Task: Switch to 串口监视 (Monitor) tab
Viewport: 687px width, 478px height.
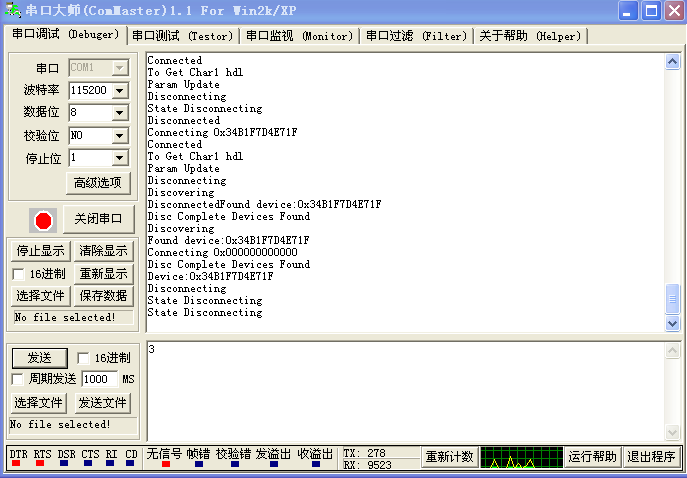Action: pyautogui.click(x=299, y=36)
